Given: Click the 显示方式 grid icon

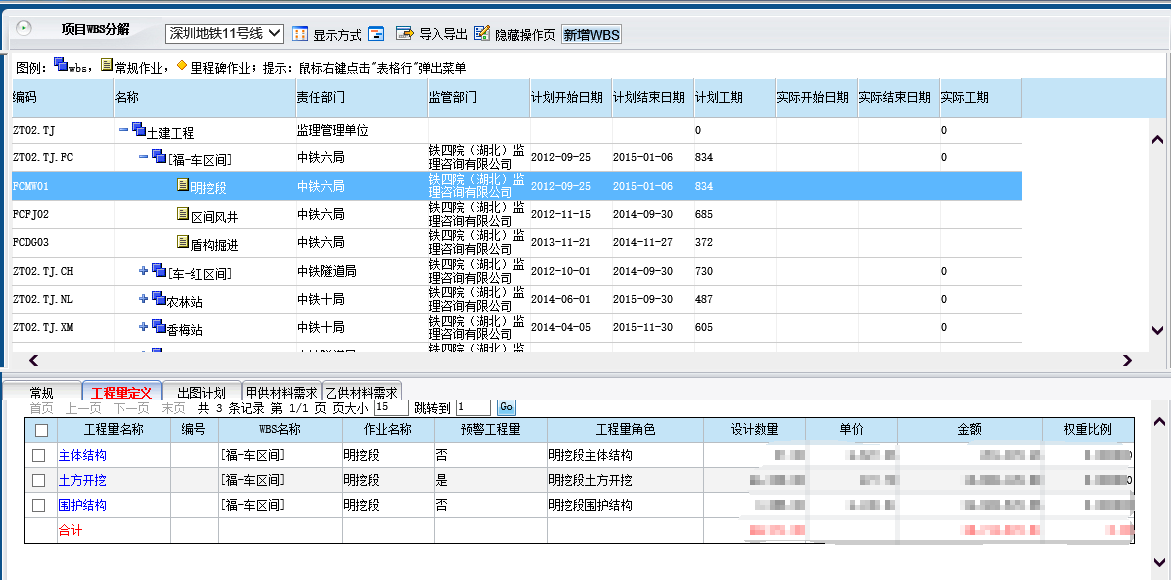Looking at the screenshot, I should [x=300, y=34].
